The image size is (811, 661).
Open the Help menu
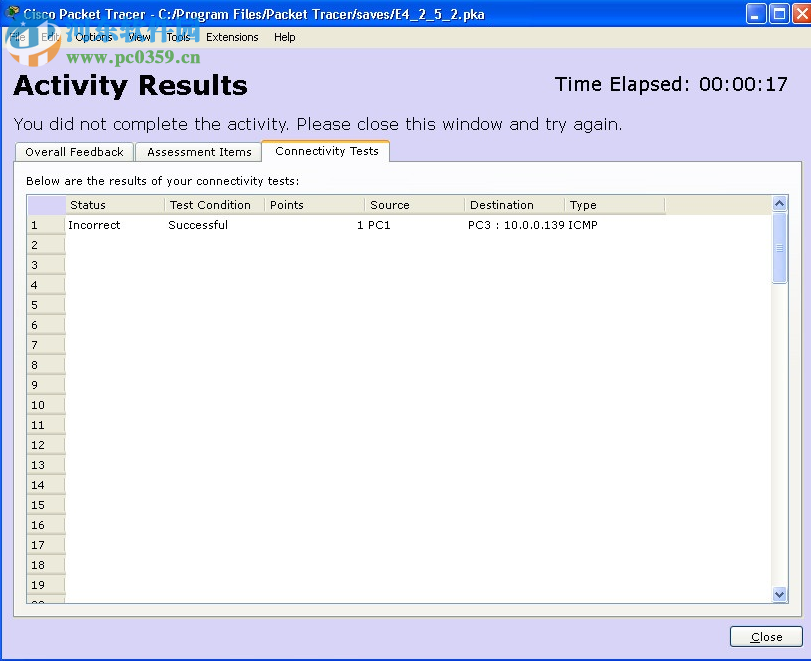[x=284, y=37]
